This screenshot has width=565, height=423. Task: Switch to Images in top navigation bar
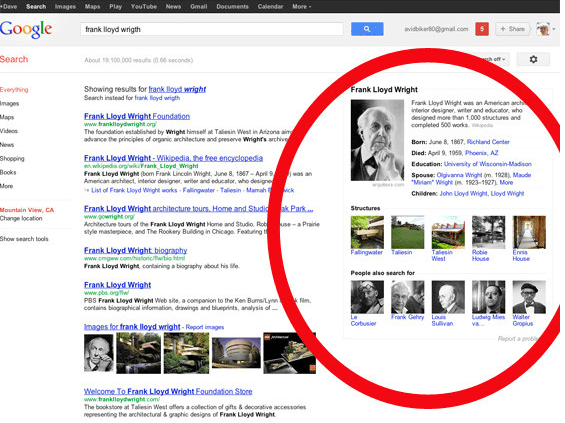65,6
